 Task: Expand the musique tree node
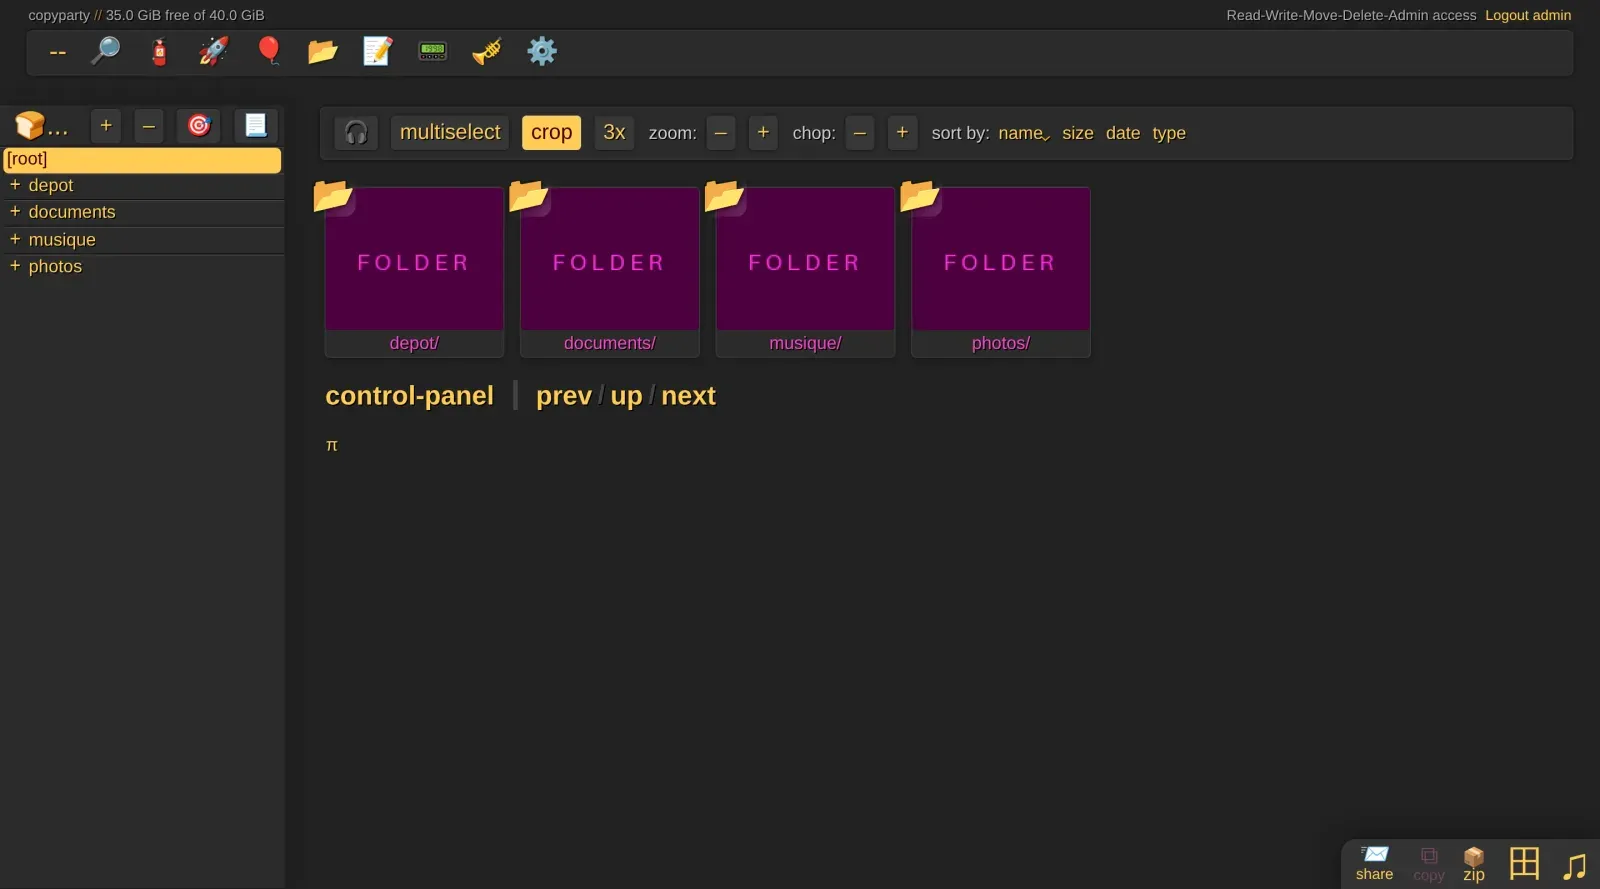click(15, 239)
